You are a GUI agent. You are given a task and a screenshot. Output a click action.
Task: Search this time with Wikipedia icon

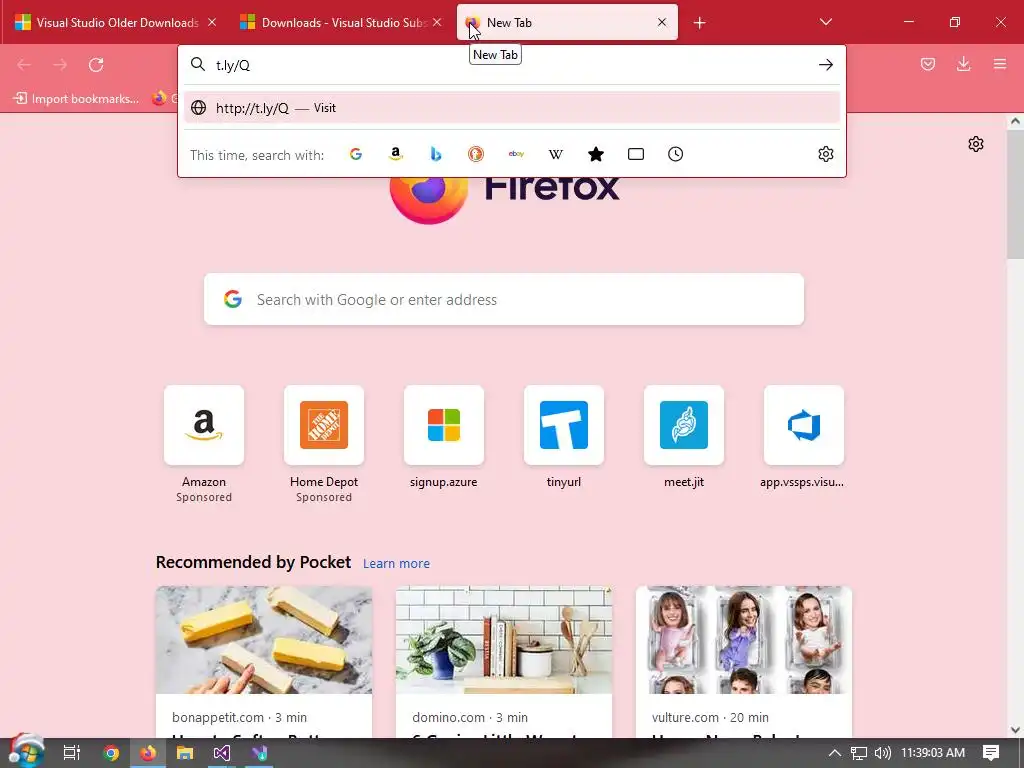click(556, 154)
